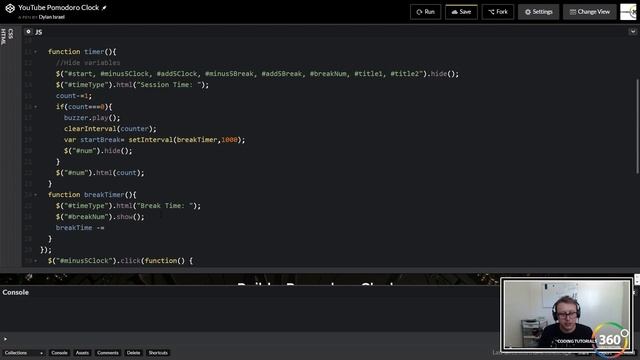Viewport: 640px width, 360px height.
Task: Open Change View menu
Action: [x=589, y=12]
